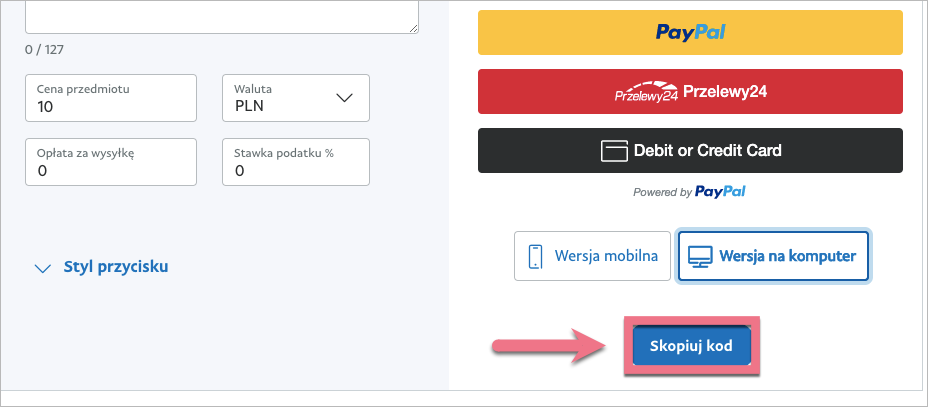The image size is (928, 407).
Task: Click the credit card icon
Action: [x=613, y=151]
